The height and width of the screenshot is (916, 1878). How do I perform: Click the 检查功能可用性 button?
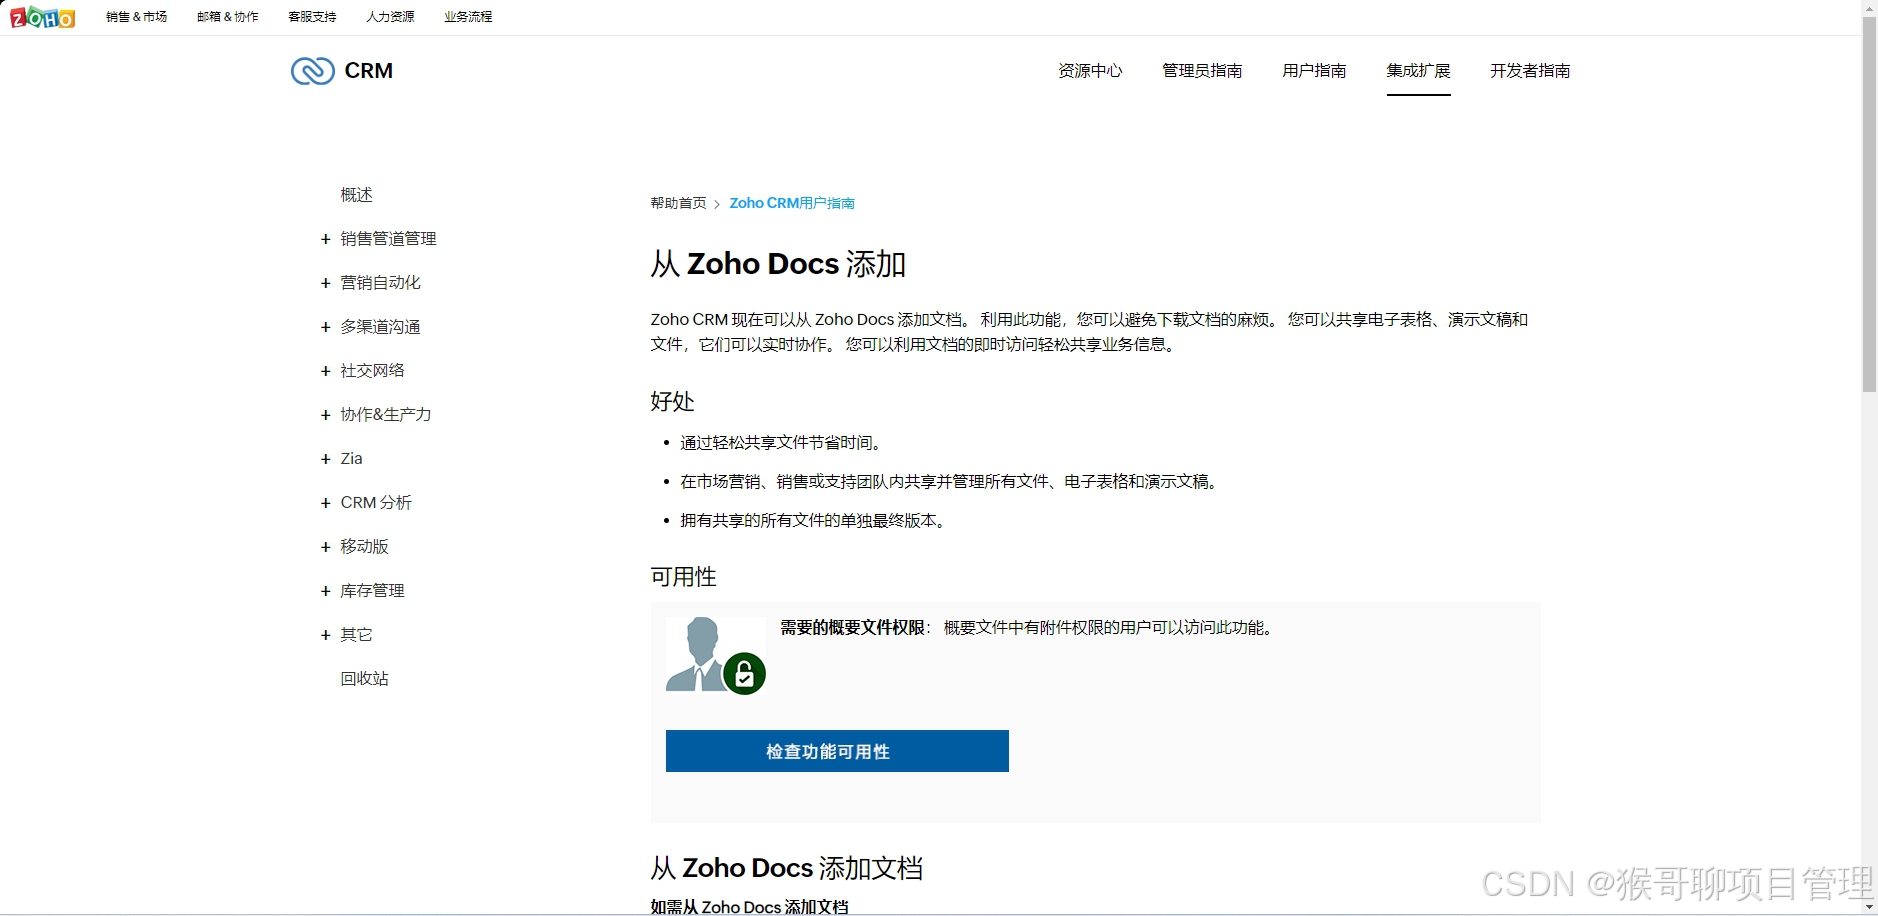(837, 751)
